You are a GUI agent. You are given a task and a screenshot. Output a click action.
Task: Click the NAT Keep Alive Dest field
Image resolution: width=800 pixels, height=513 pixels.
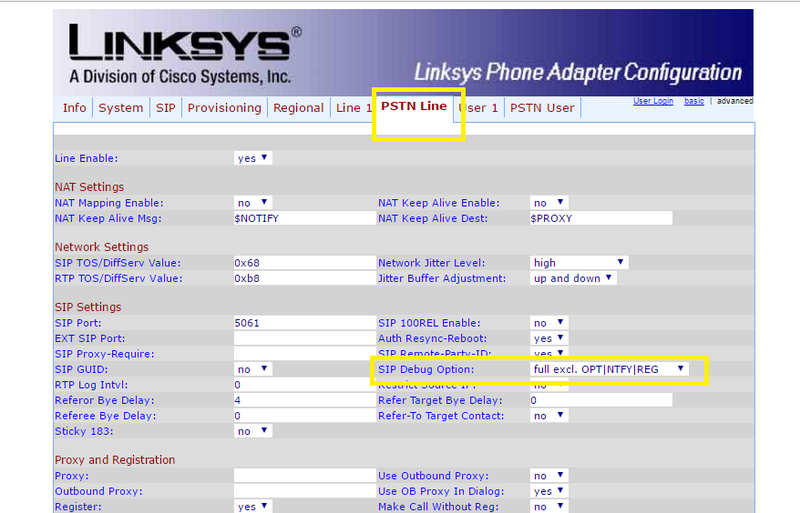click(601, 218)
